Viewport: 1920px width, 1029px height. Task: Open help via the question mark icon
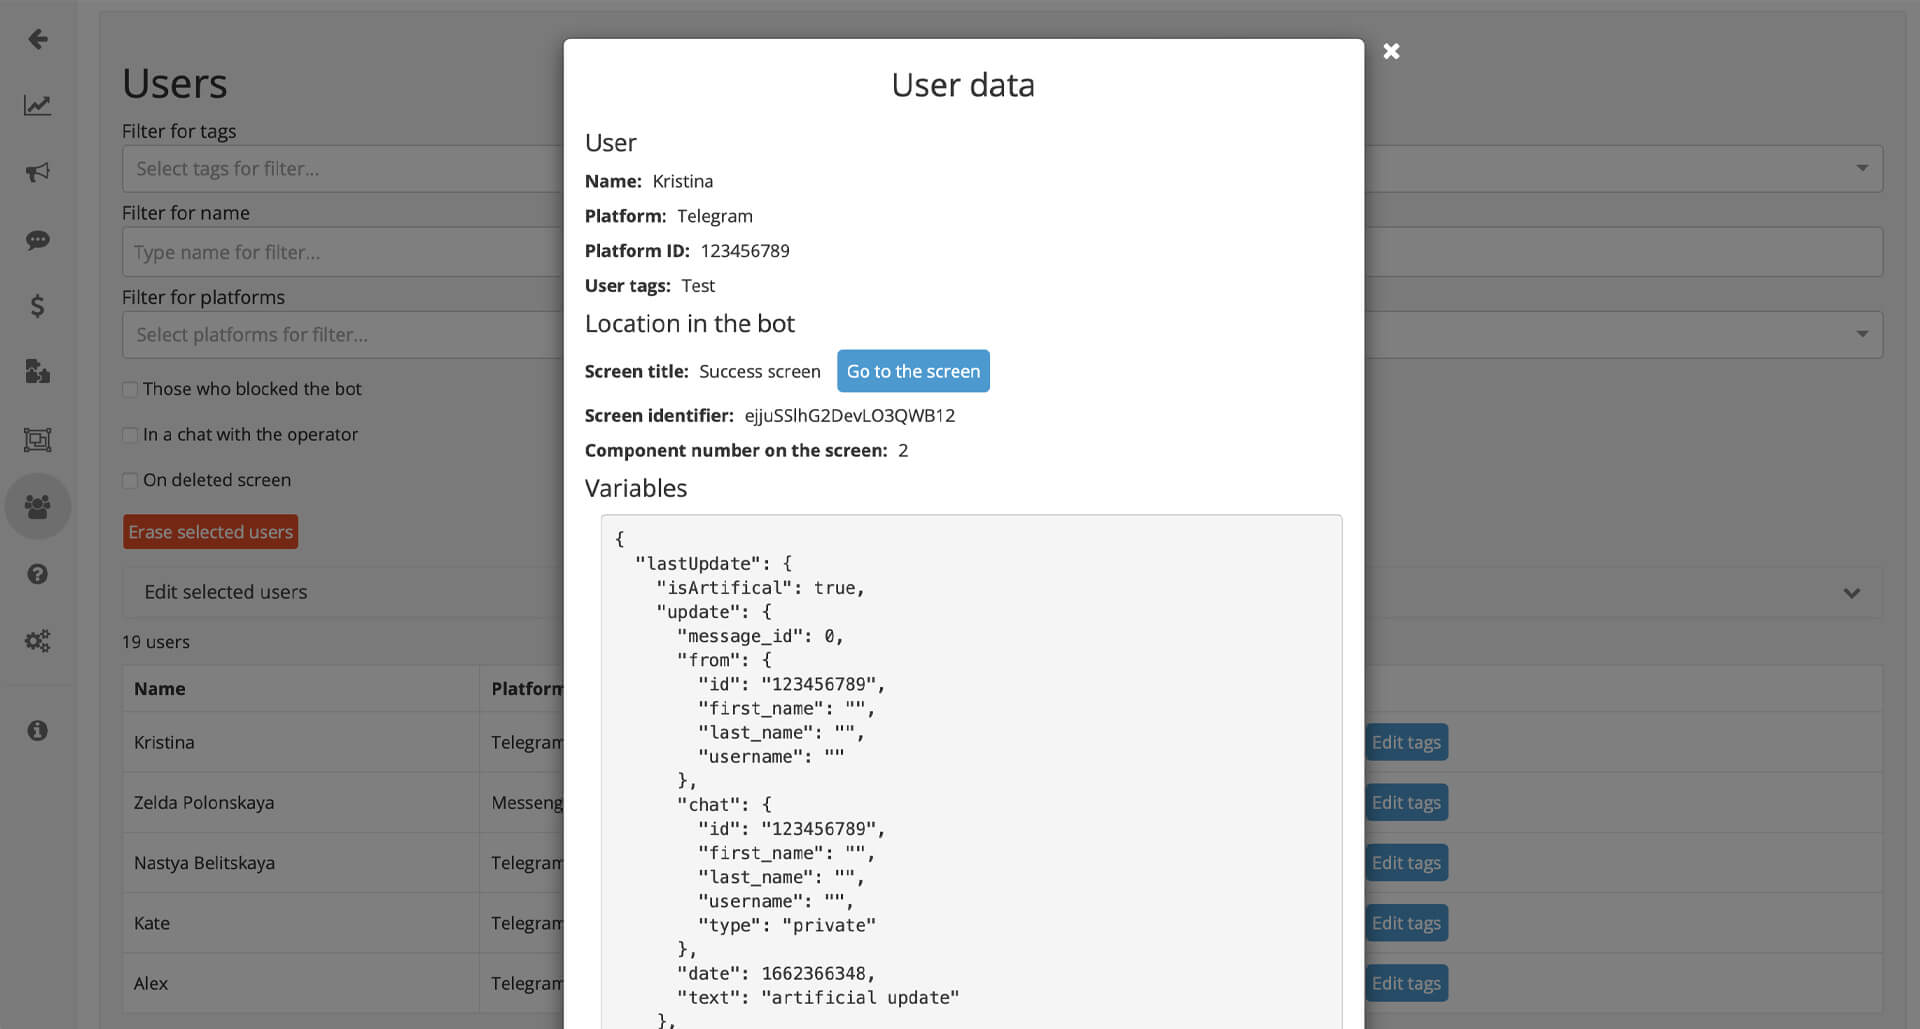click(x=37, y=573)
